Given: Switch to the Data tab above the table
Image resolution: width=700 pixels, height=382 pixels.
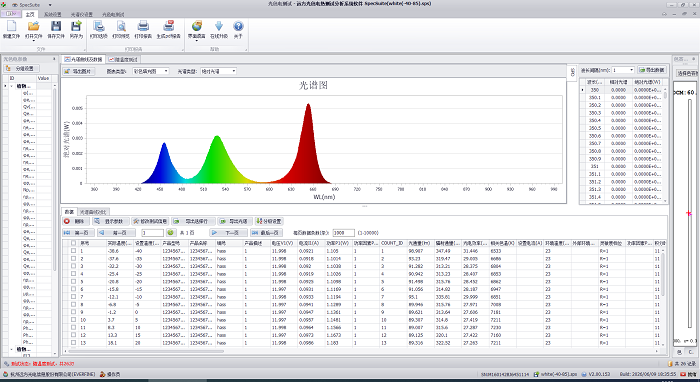Looking at the screenshot, I should 69,212.
